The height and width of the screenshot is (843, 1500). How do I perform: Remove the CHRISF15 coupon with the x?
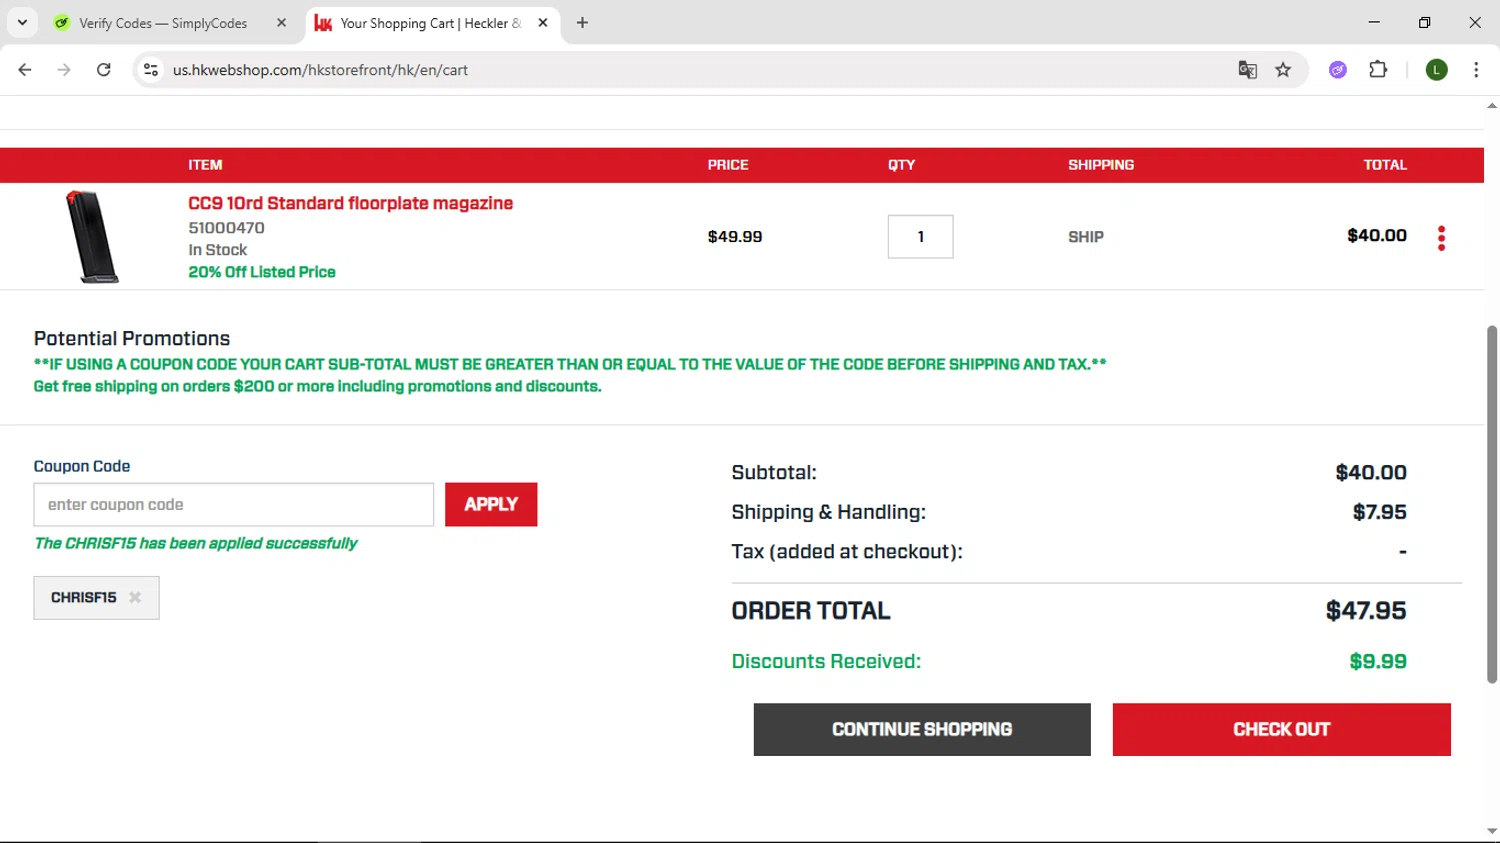135,597
